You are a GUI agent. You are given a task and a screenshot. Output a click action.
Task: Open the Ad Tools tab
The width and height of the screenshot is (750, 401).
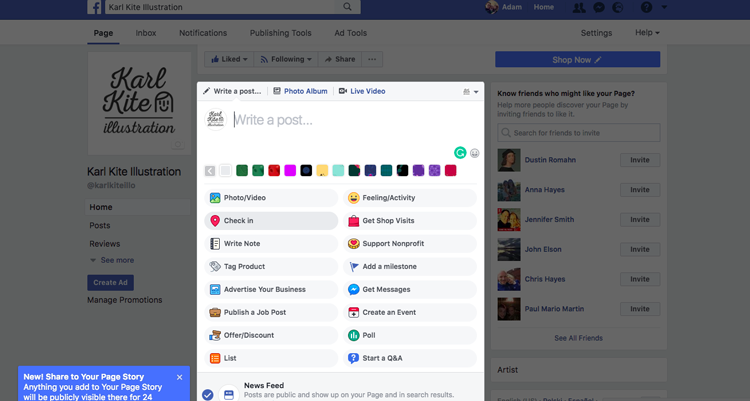351,33
